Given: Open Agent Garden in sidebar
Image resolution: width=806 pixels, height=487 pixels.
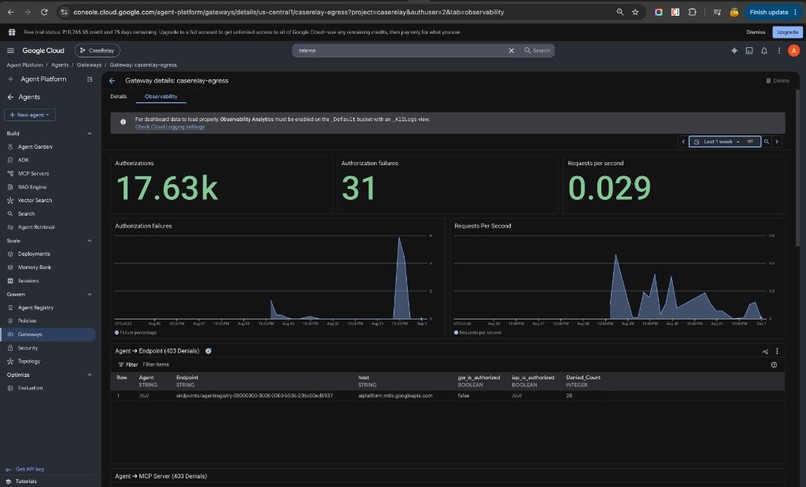Looking at the screenshot, I should click(x=35, y=147).
